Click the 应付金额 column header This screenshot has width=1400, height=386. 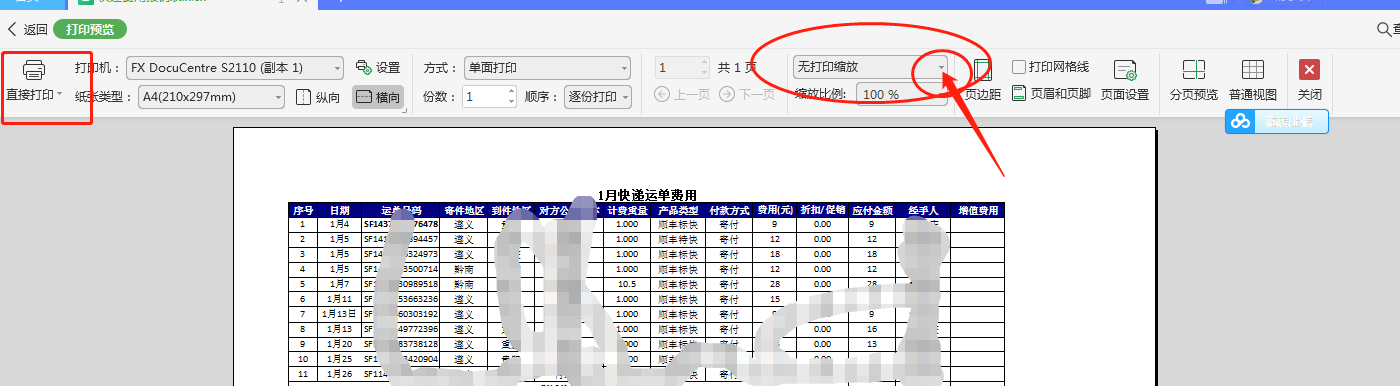872,211
